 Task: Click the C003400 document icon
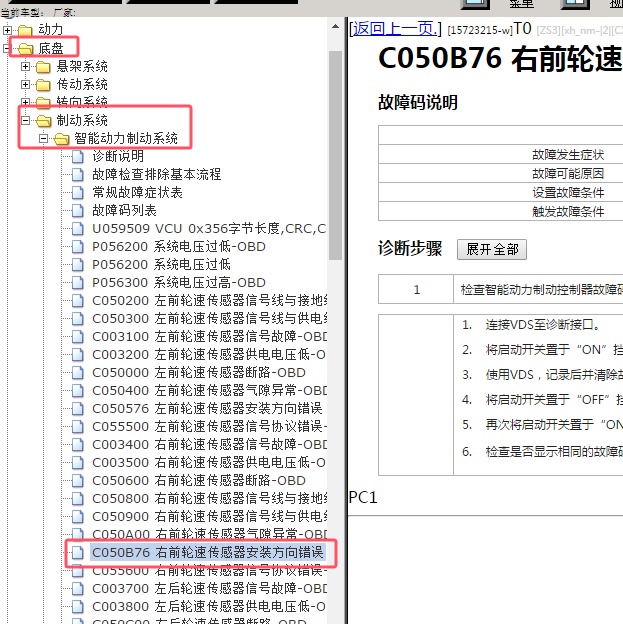78,445
